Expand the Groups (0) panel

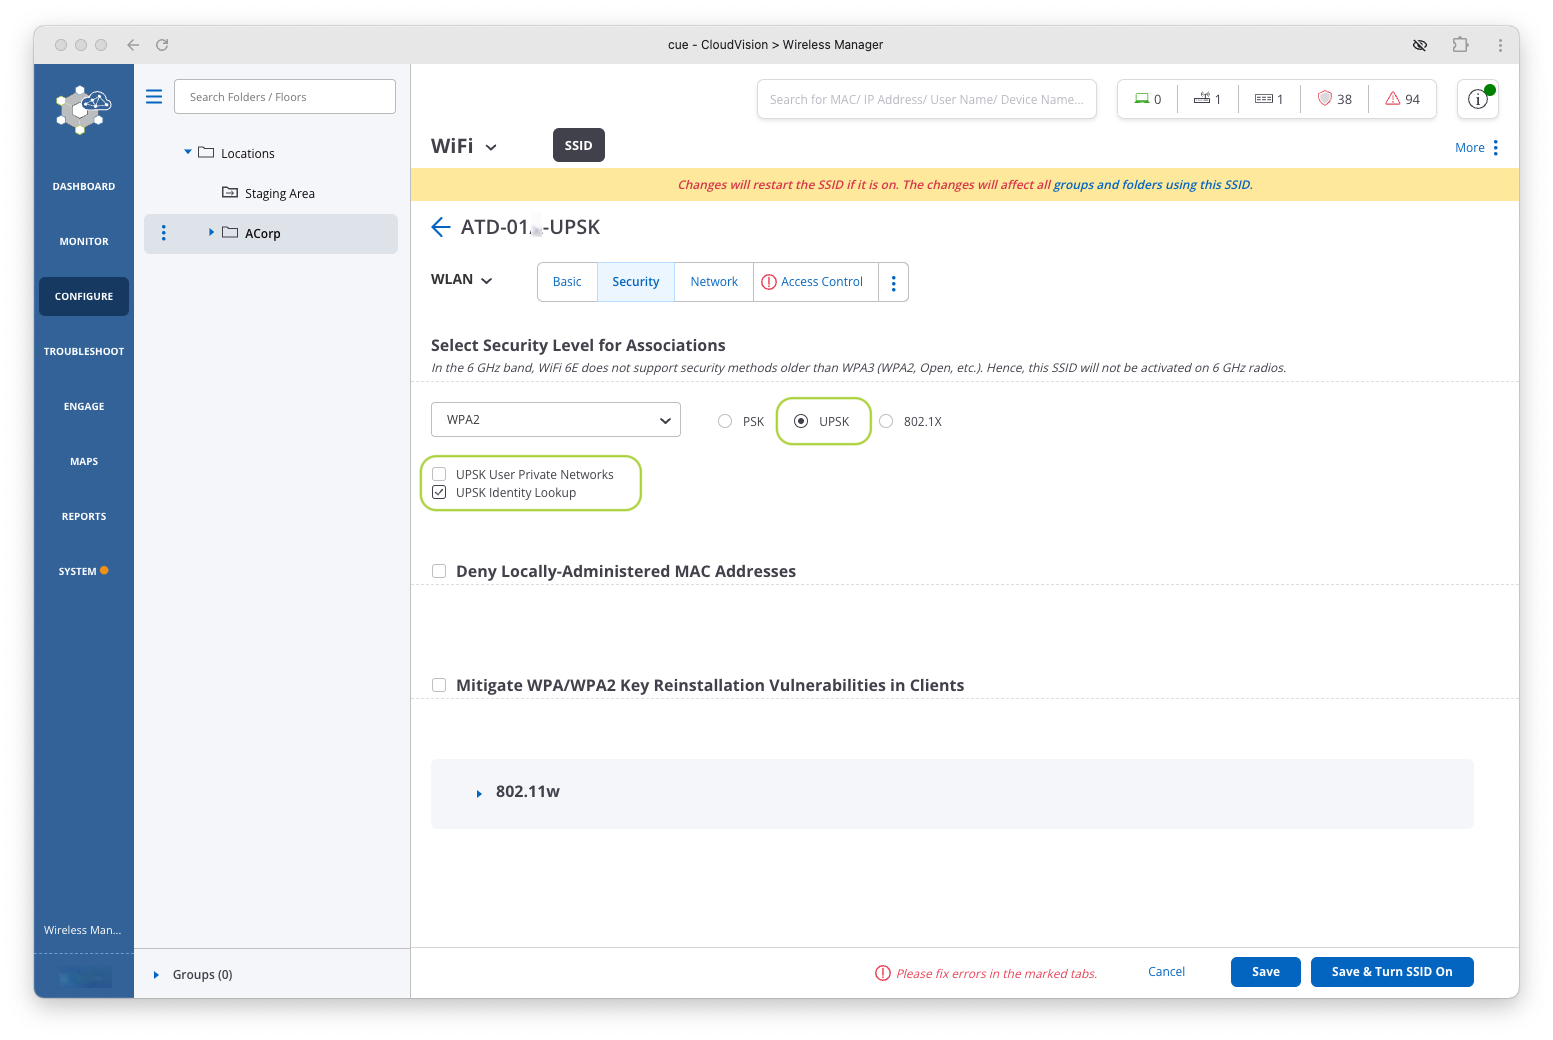pyautogui.click(x=156, y=975)
